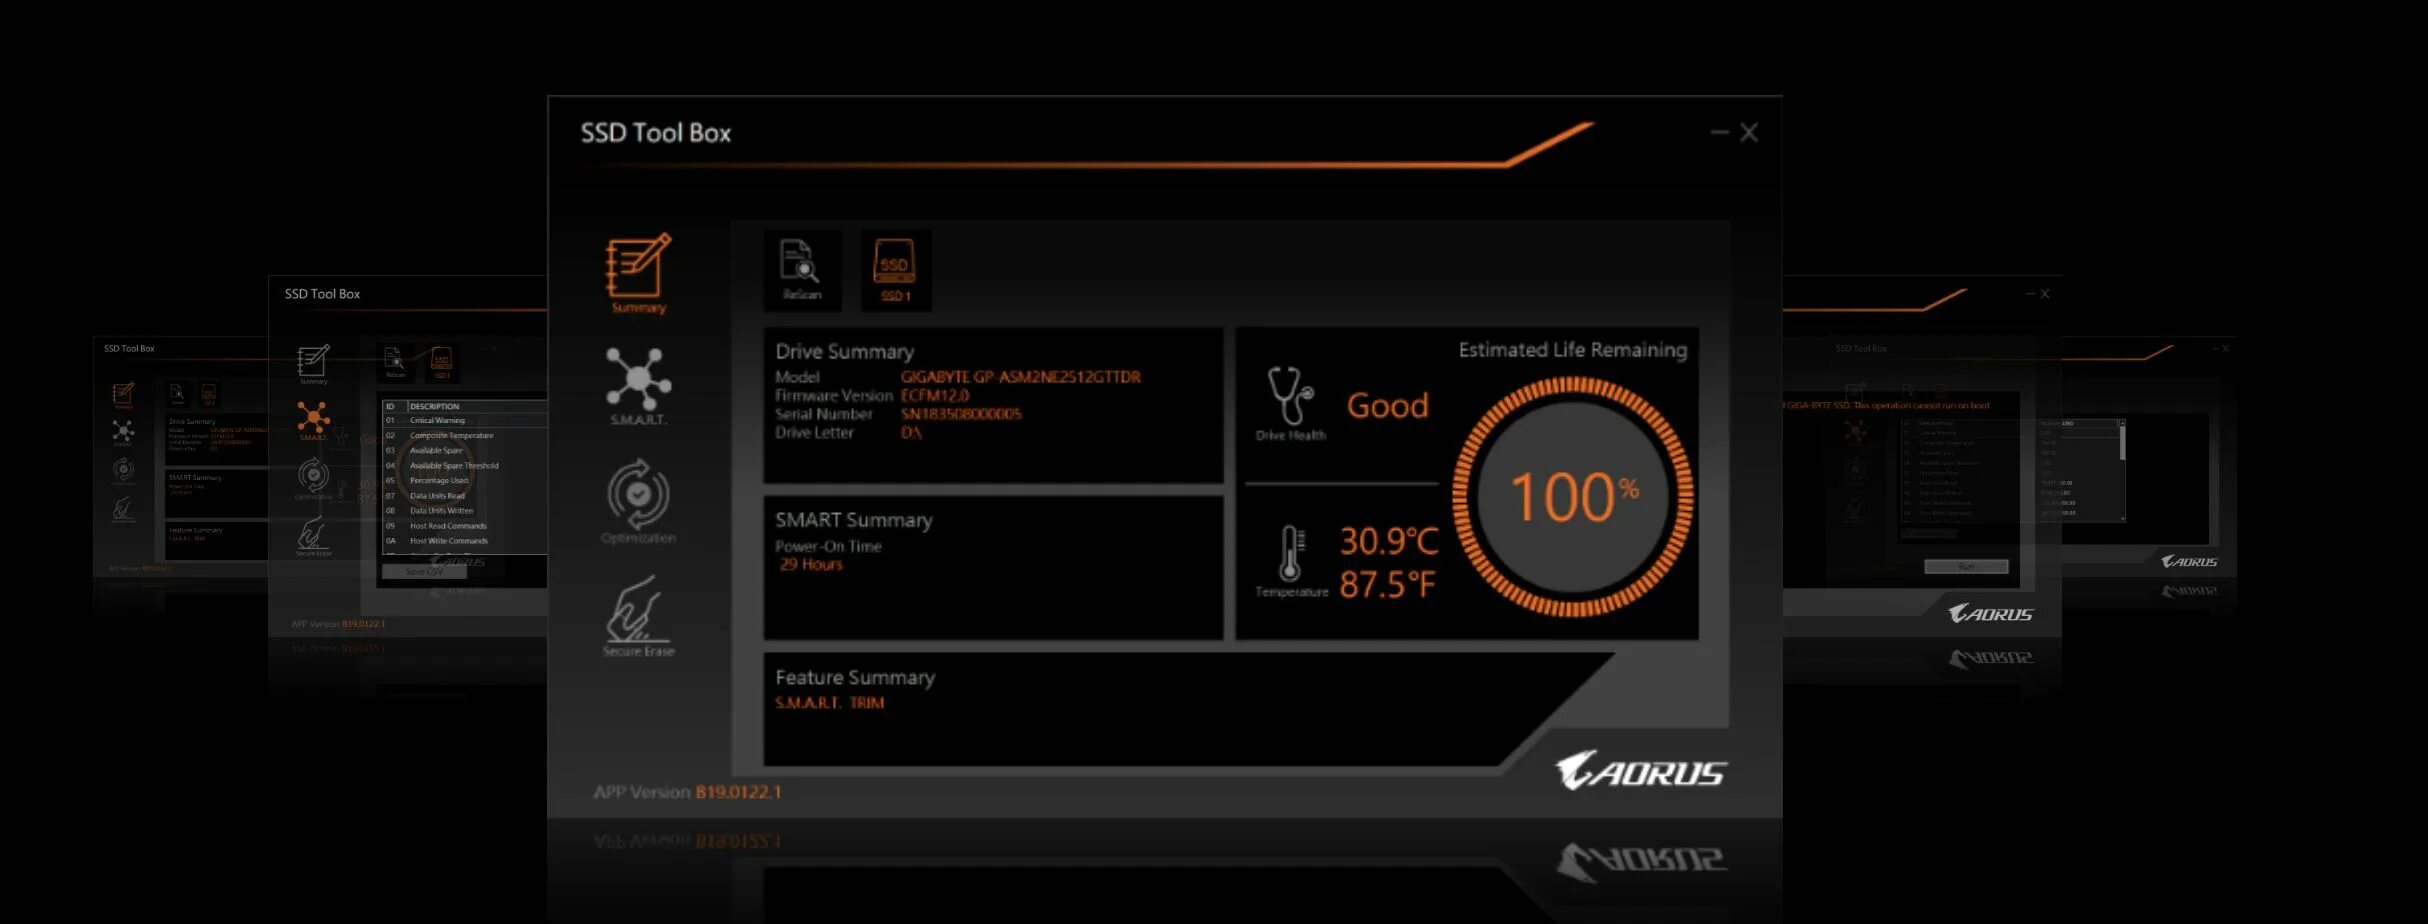The height and width of the screenshot is (924, 2428).
Task: Select SSD 1 in the small background Summary window
Action: tap(209, 394)
